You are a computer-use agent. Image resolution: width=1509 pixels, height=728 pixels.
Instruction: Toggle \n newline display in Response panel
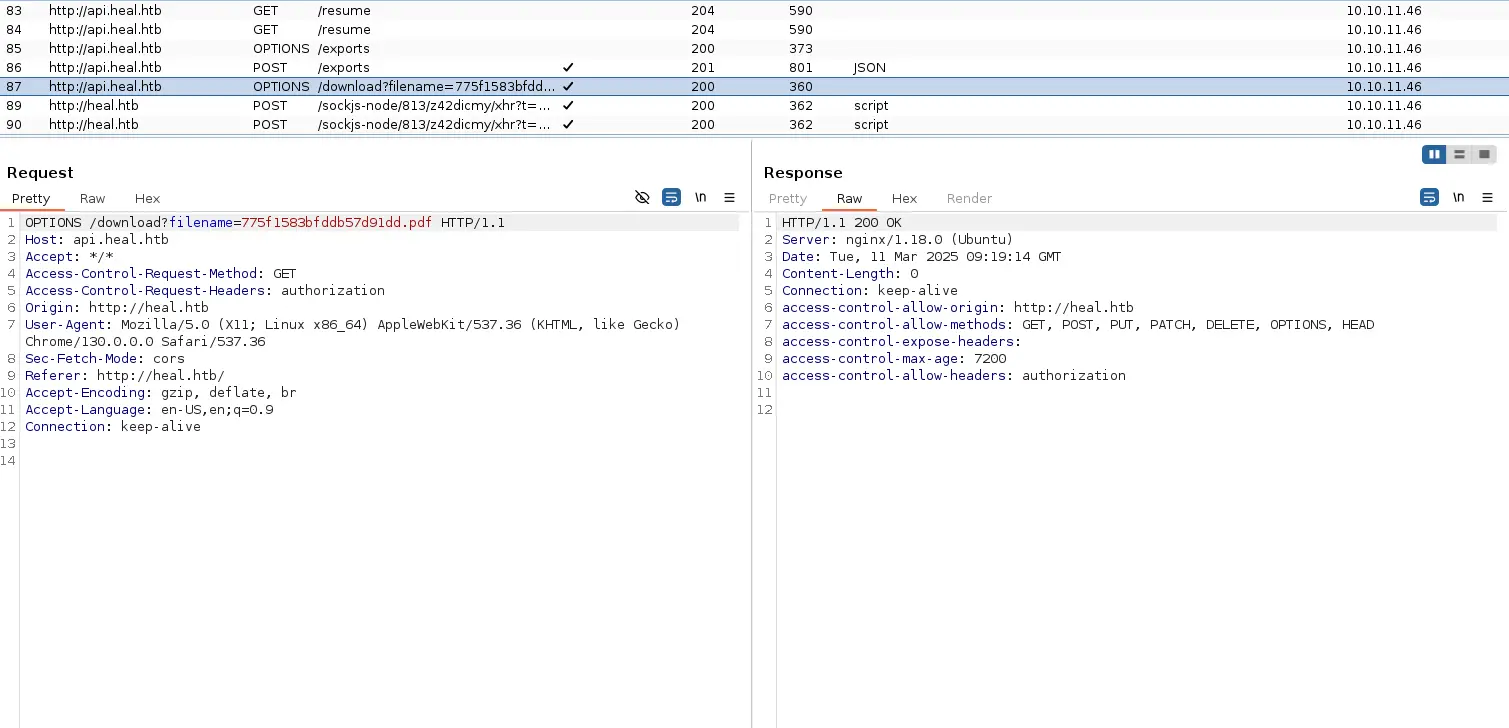point(1459,198)
